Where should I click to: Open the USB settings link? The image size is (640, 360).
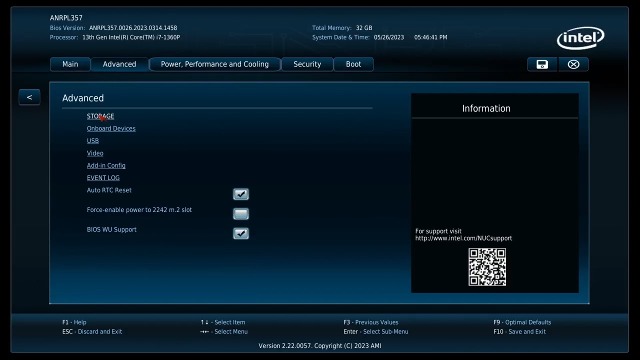point(93,141)
